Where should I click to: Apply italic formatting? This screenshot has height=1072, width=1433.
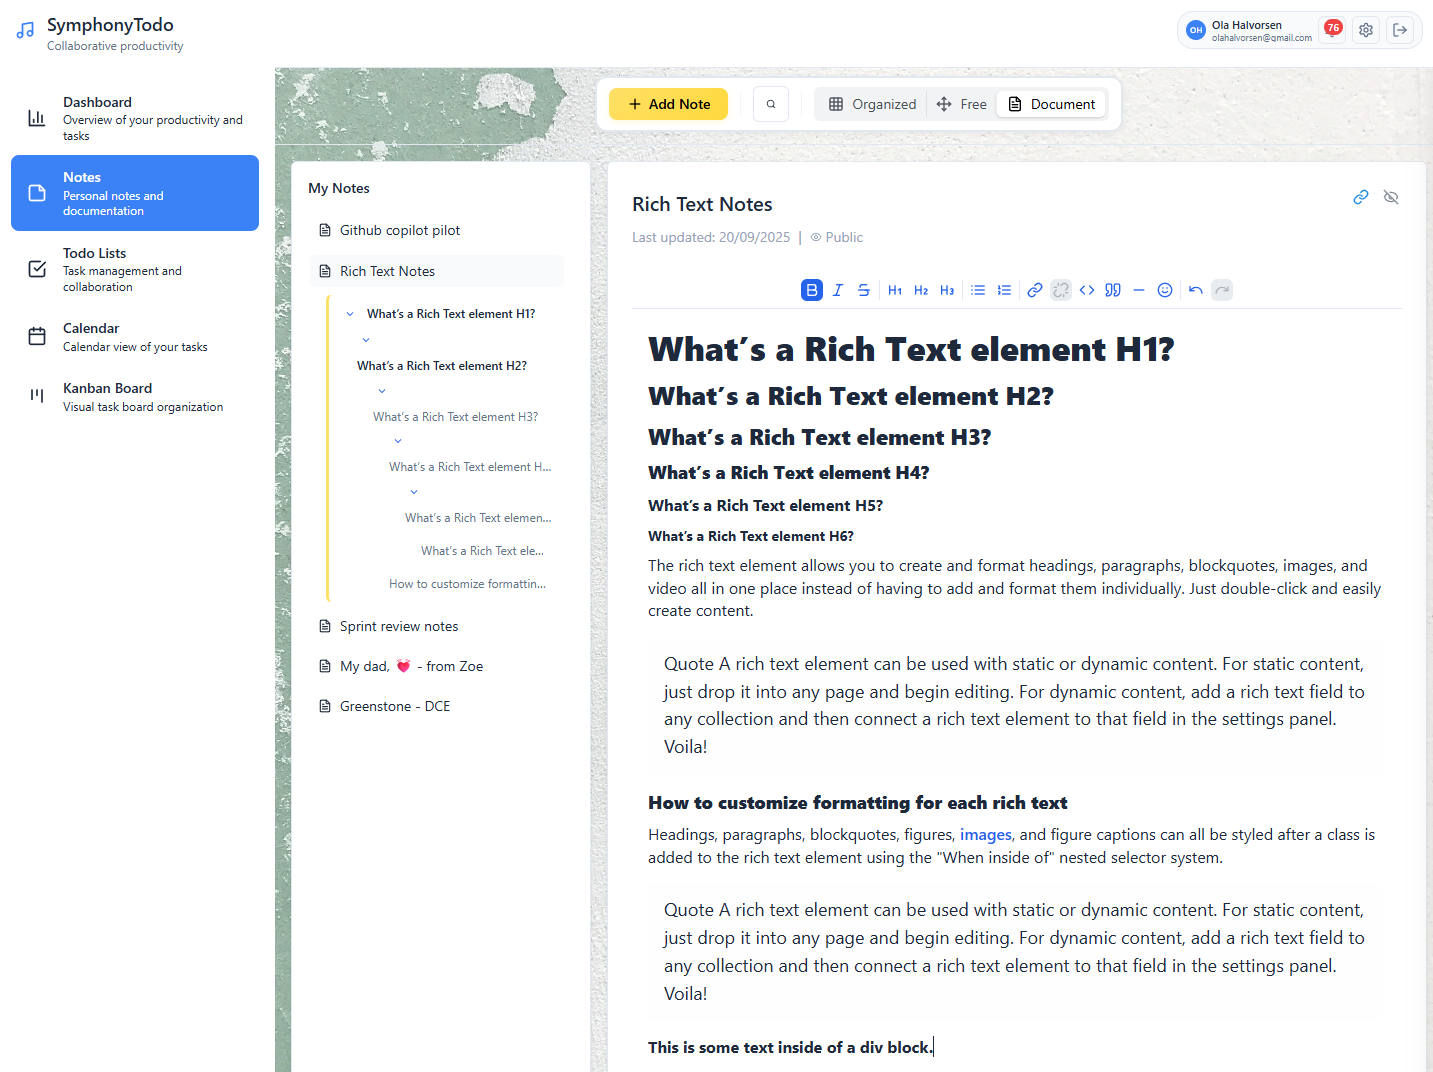(838, 290)
